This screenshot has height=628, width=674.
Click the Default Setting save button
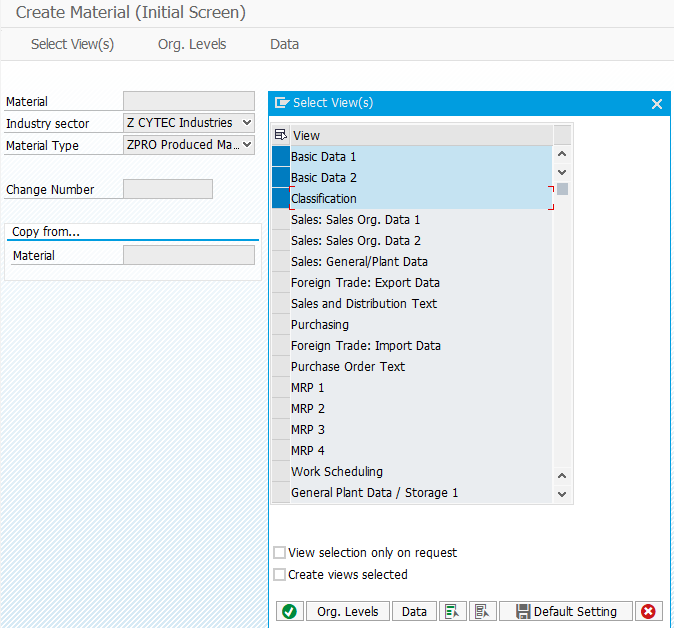pos(566,611)
